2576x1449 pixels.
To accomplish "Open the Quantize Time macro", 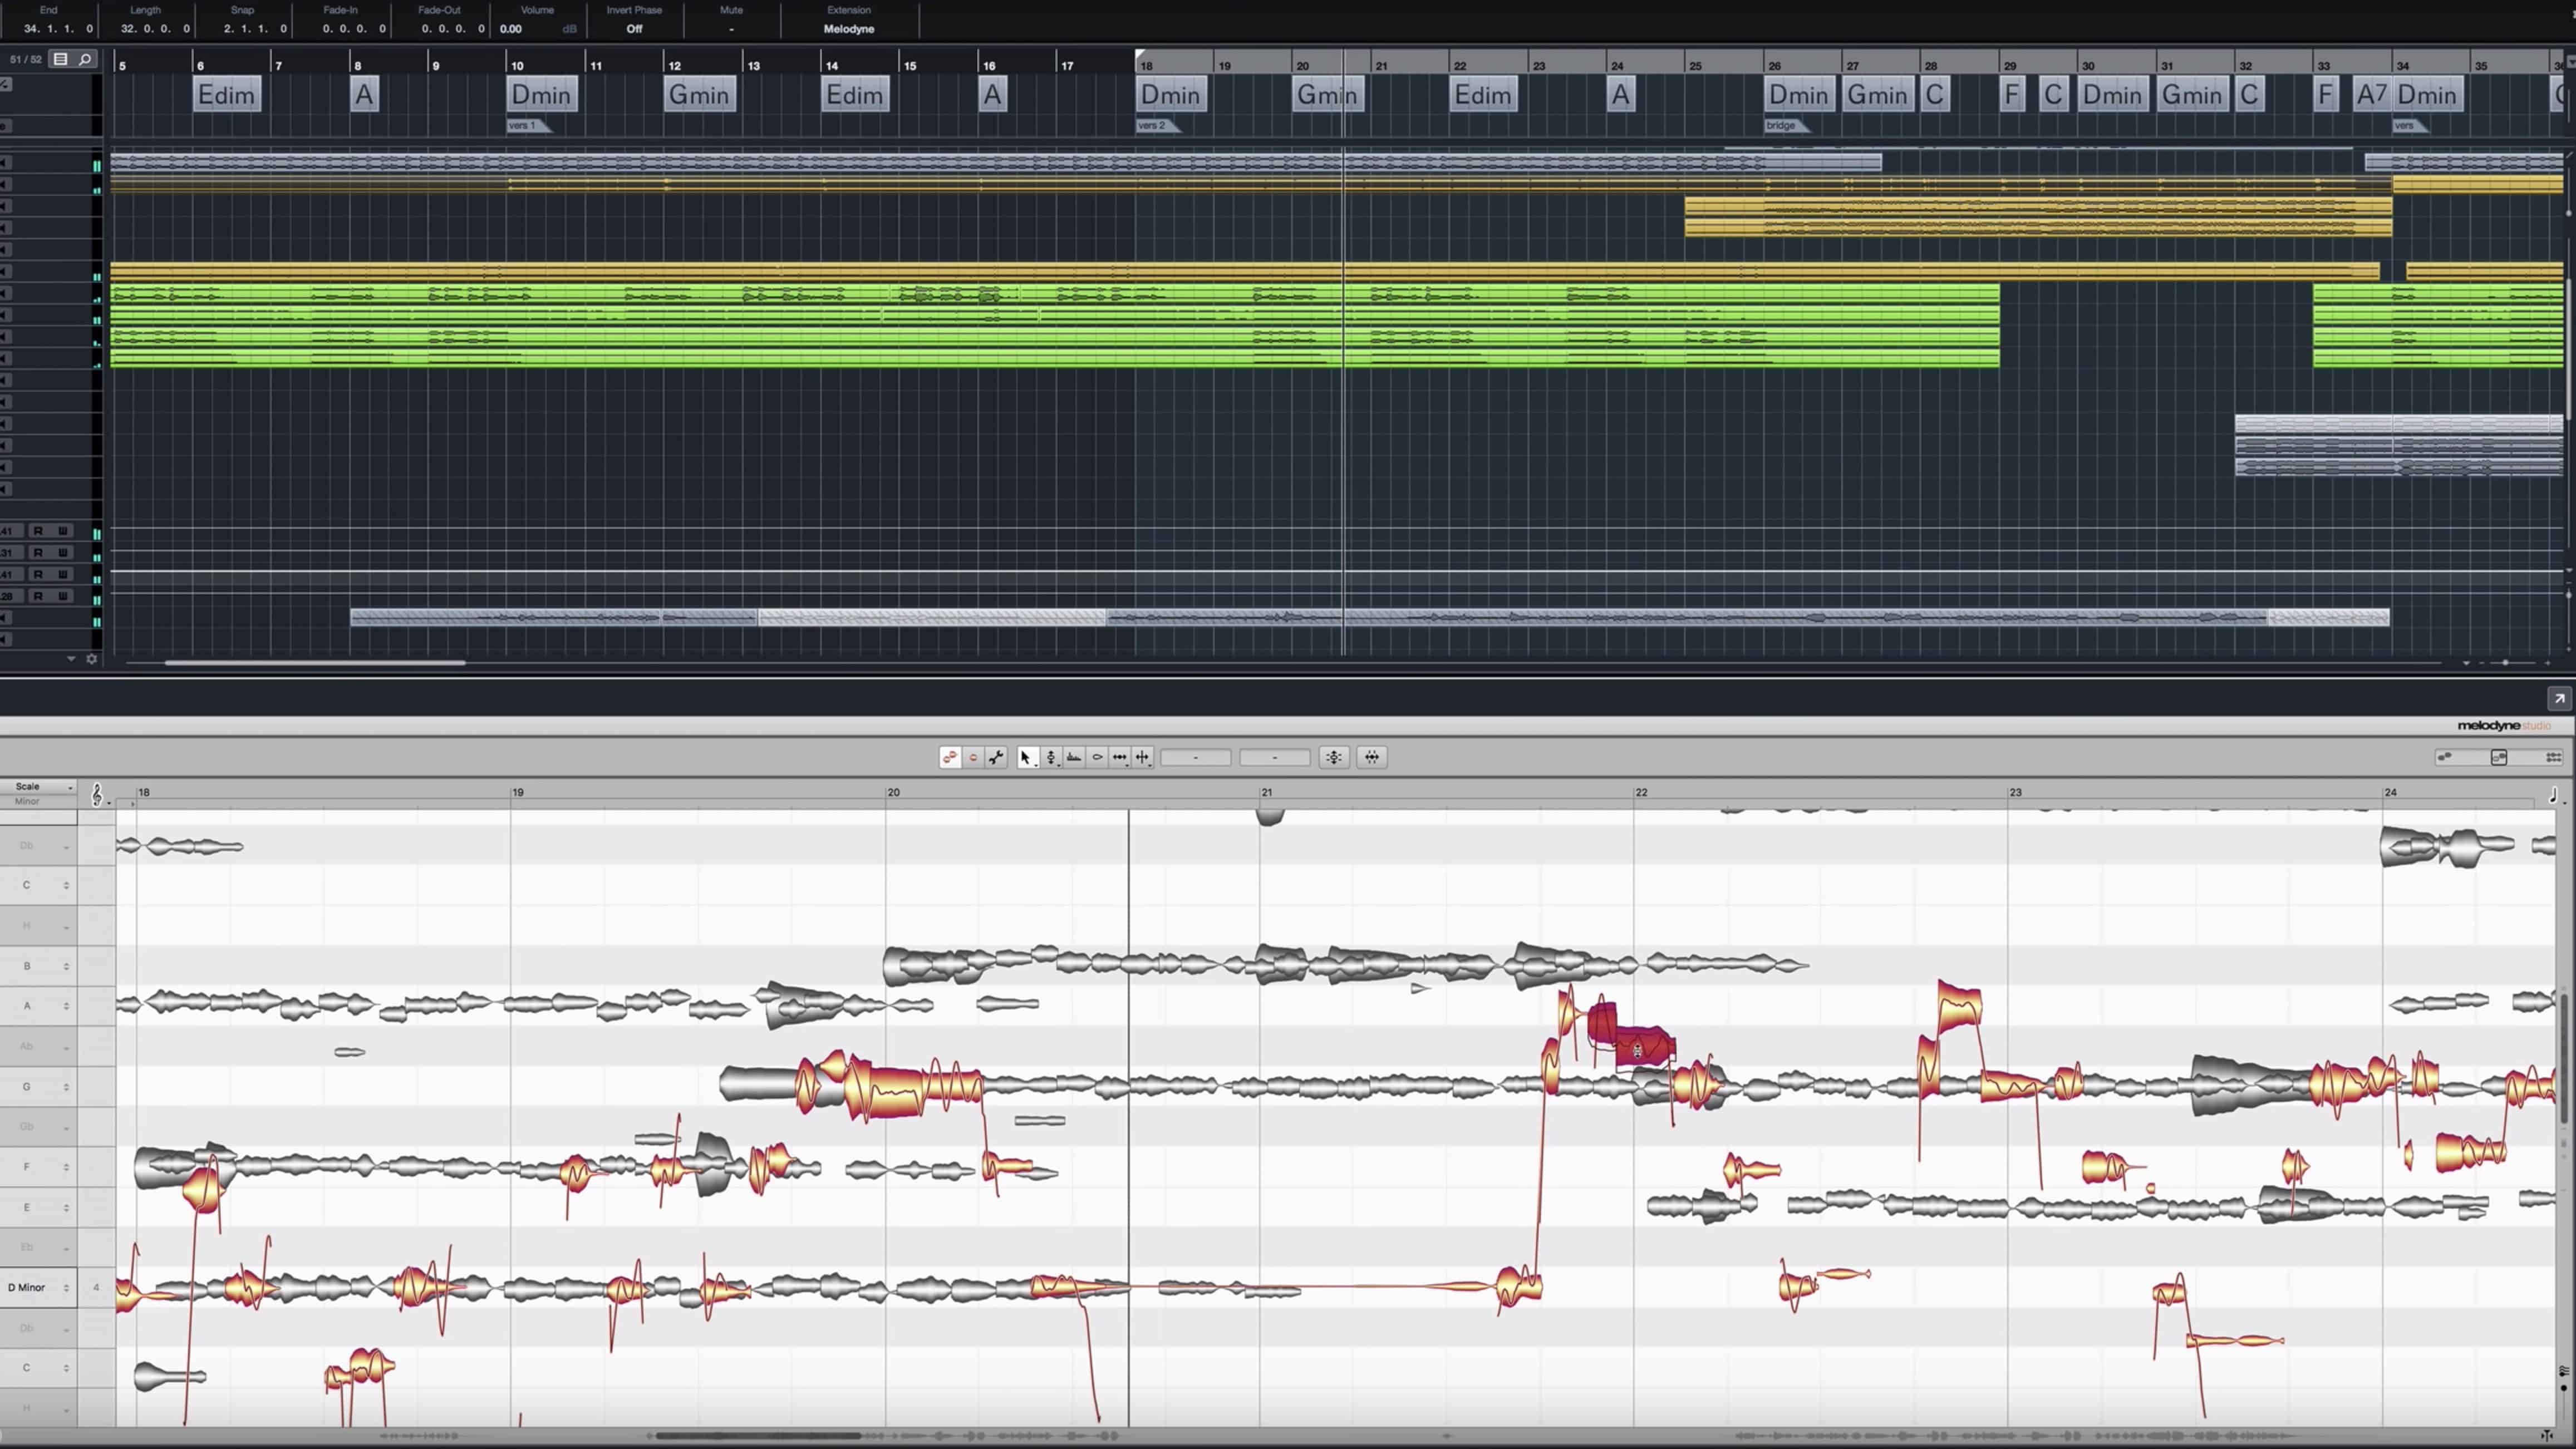I will (1372, 757).
